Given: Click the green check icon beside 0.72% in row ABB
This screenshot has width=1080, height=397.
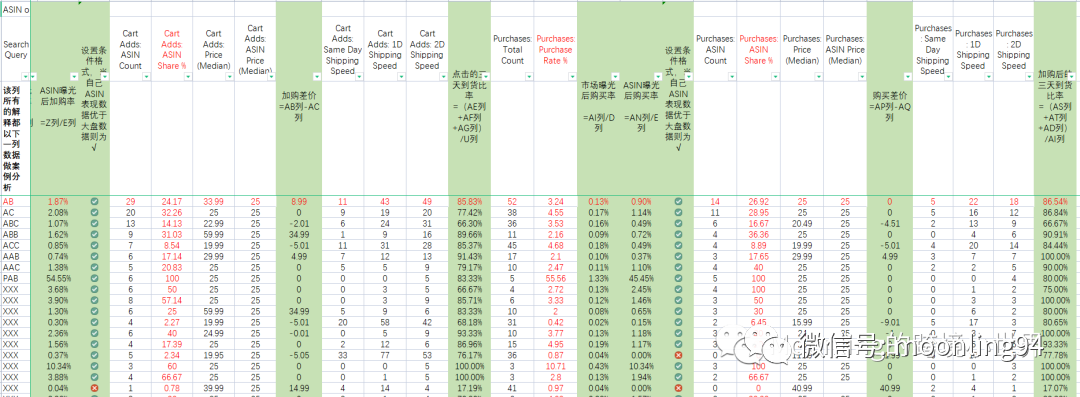Looking at the screenshot, I should 678,234.
